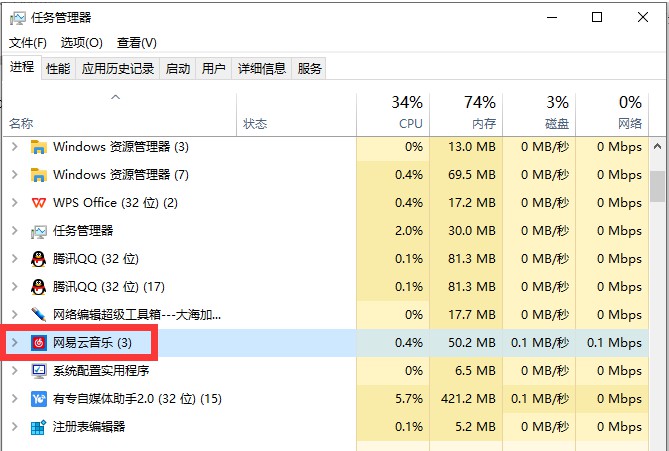Click the first Windows 资源管理器 (3) folder icon
This screenshot has height=451, width=669.
click(x=38, y=147)
